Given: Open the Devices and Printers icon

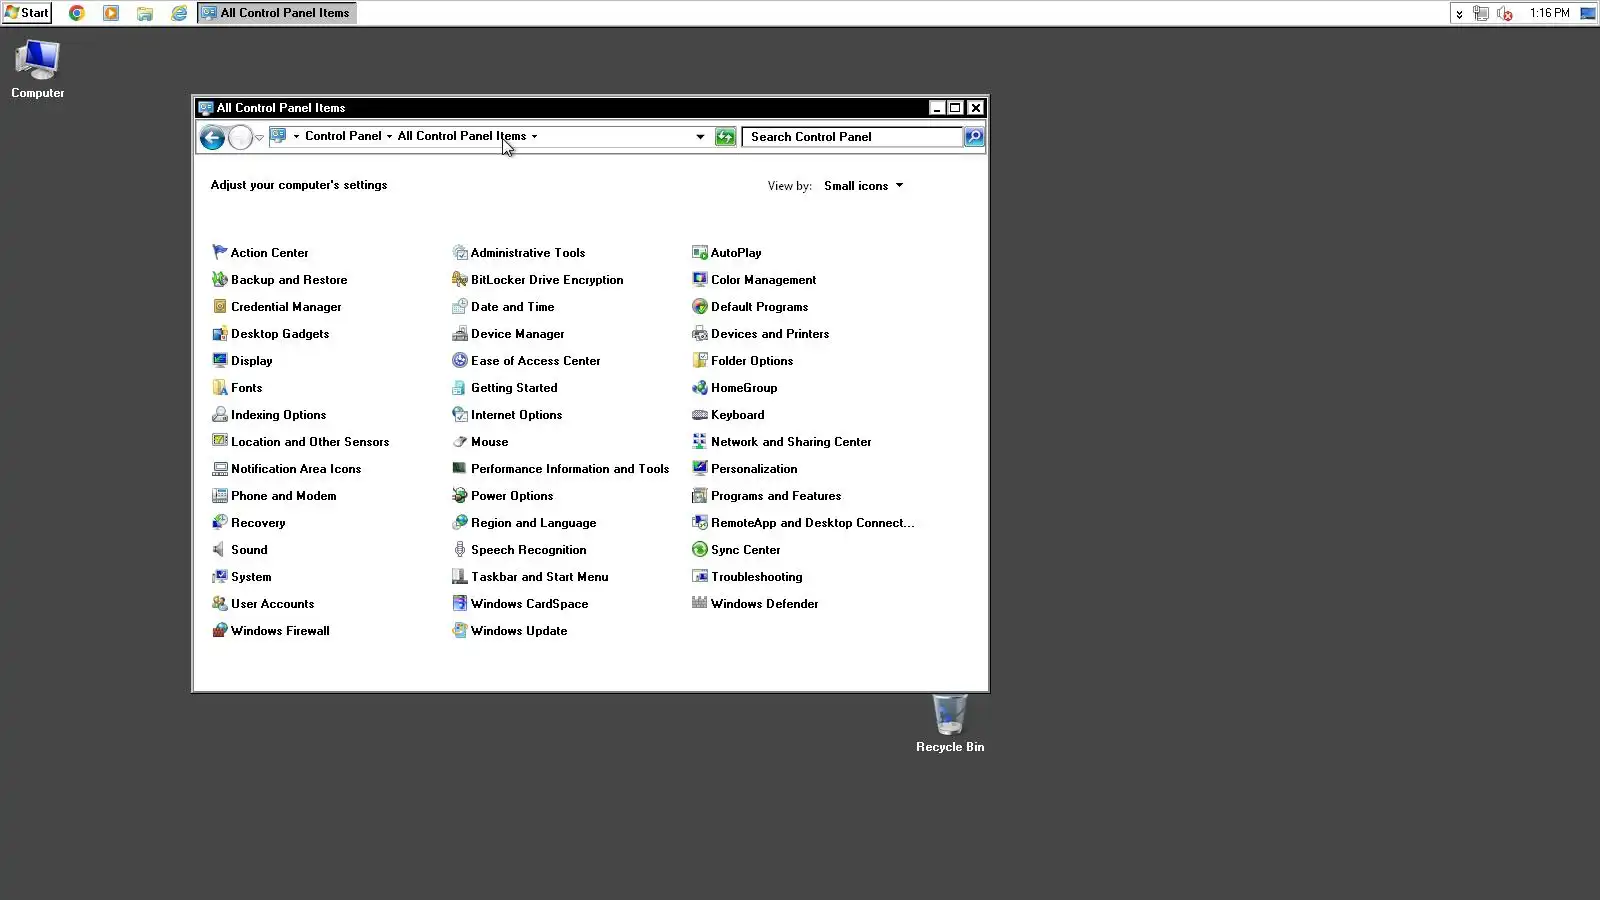Looking at the screenshot, I should click(x=700, y=333).
